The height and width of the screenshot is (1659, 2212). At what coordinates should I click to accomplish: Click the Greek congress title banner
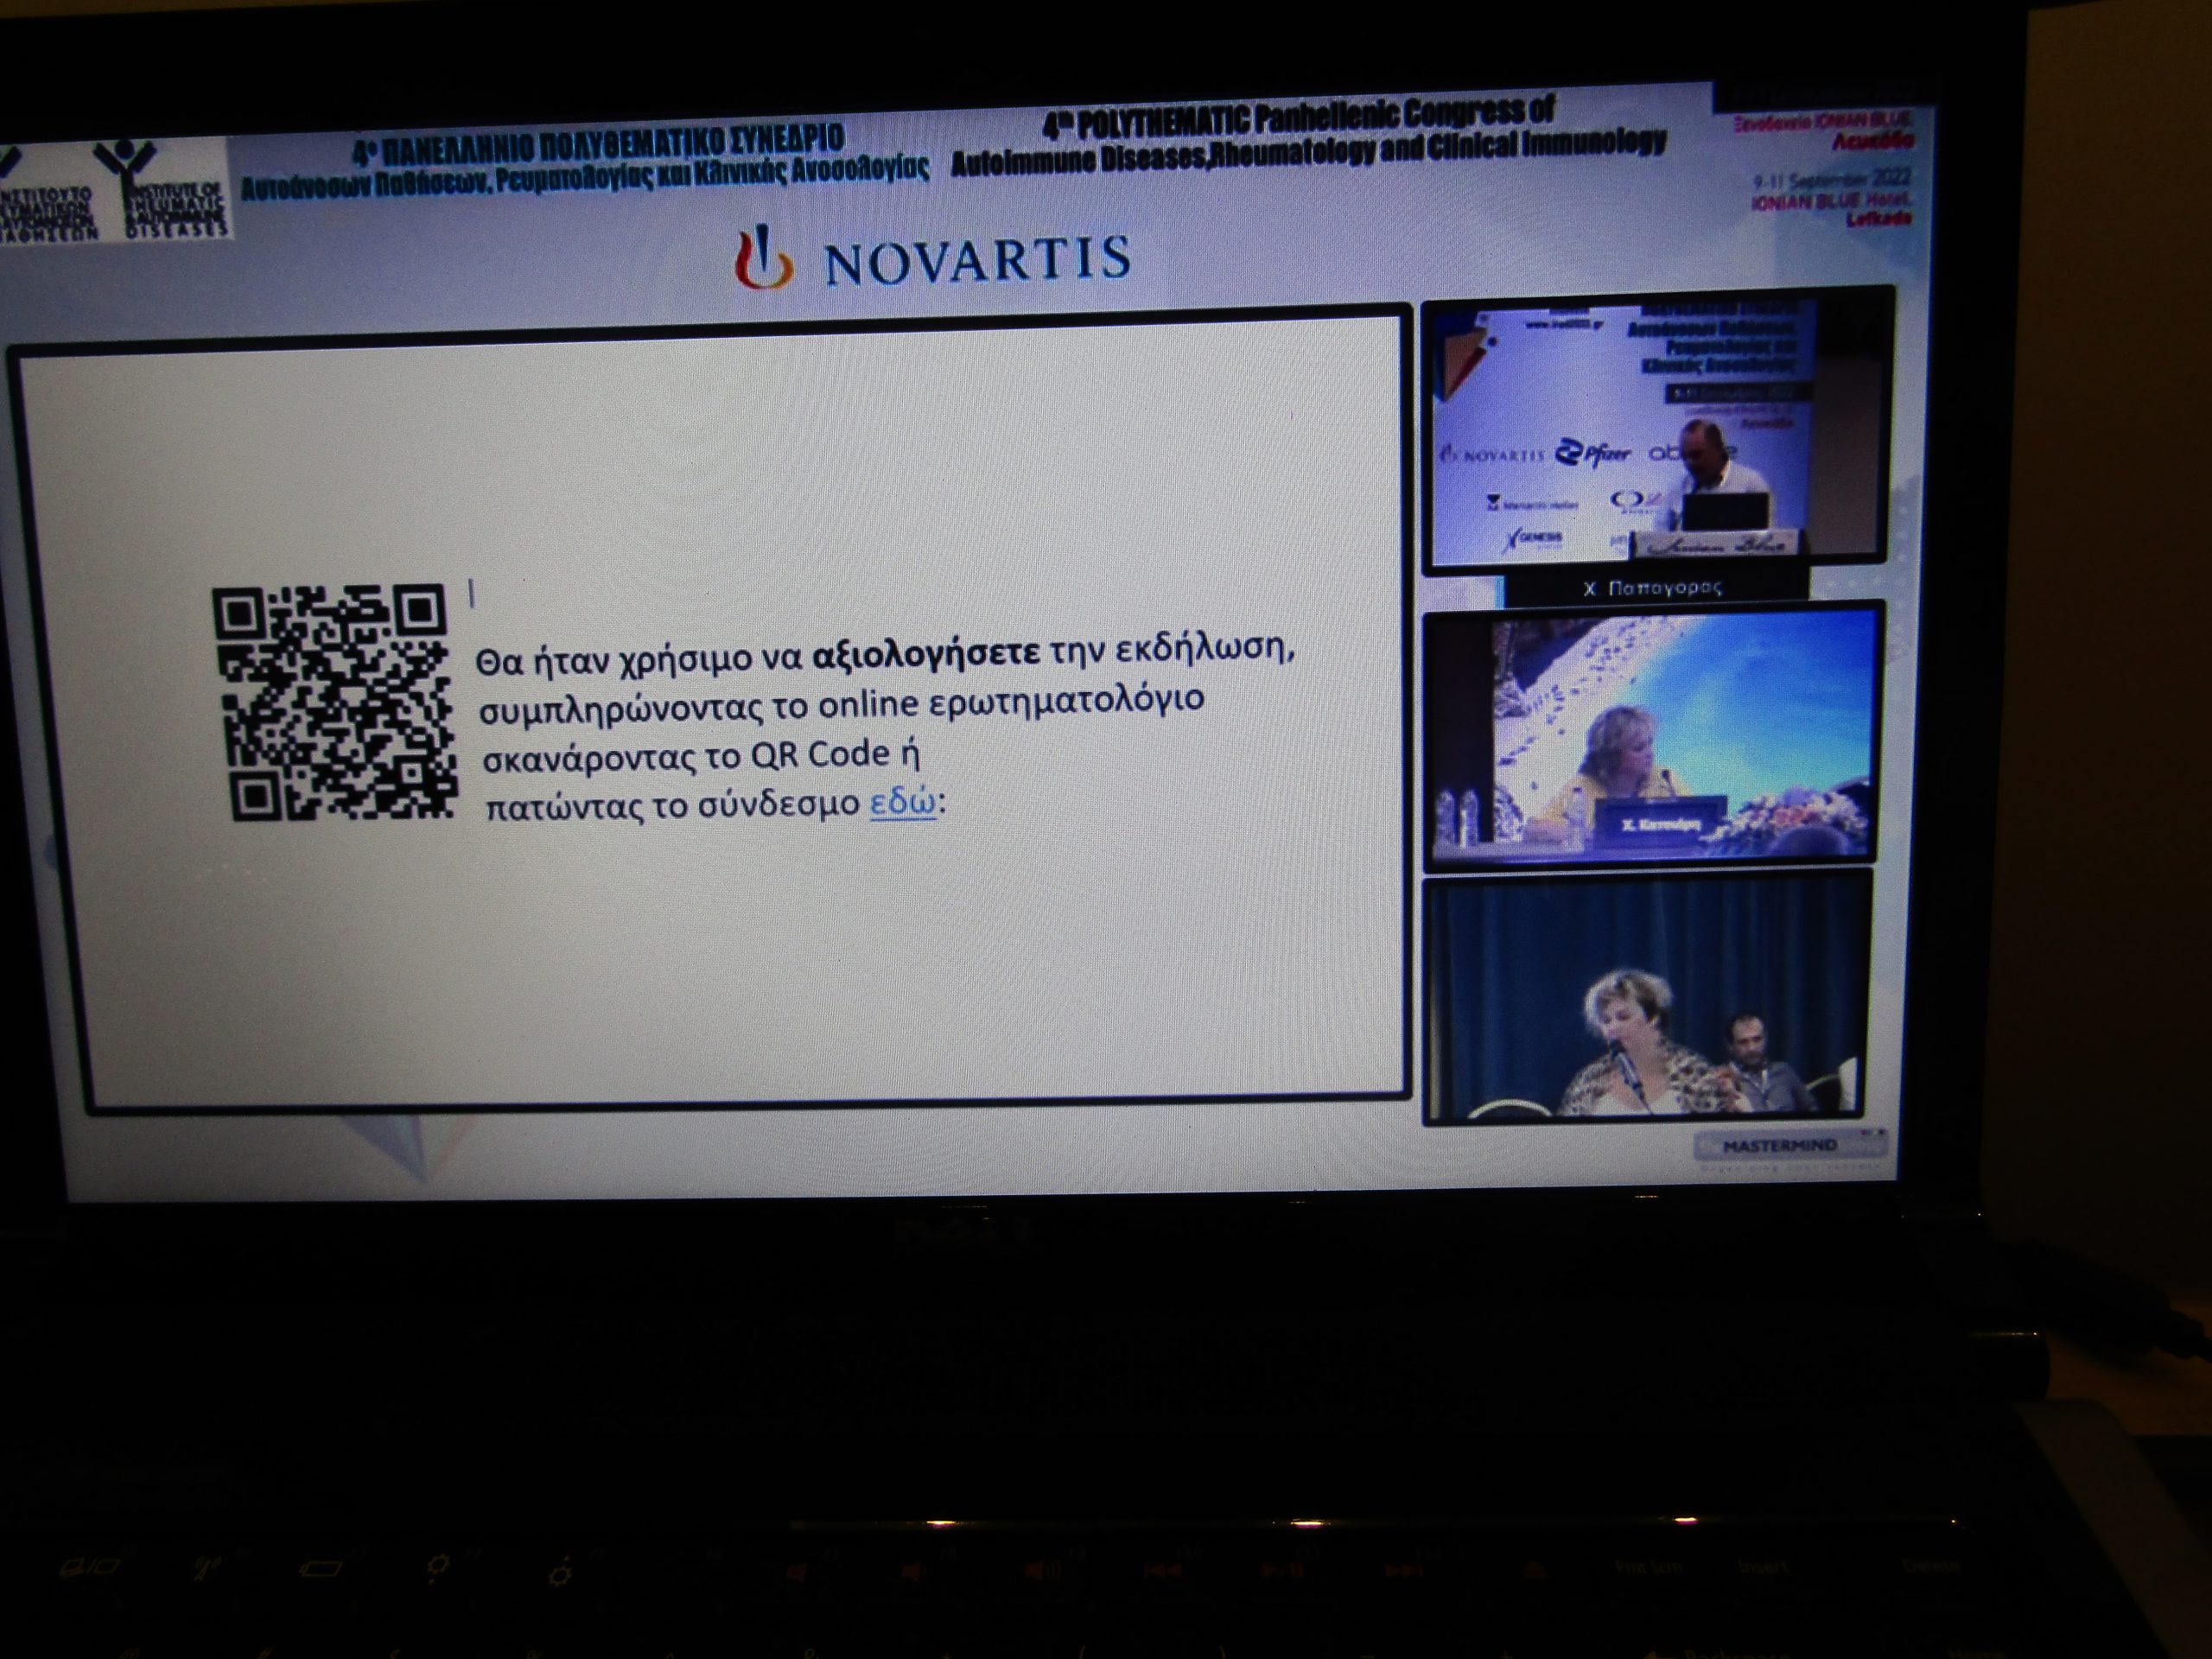coord(586,161)
